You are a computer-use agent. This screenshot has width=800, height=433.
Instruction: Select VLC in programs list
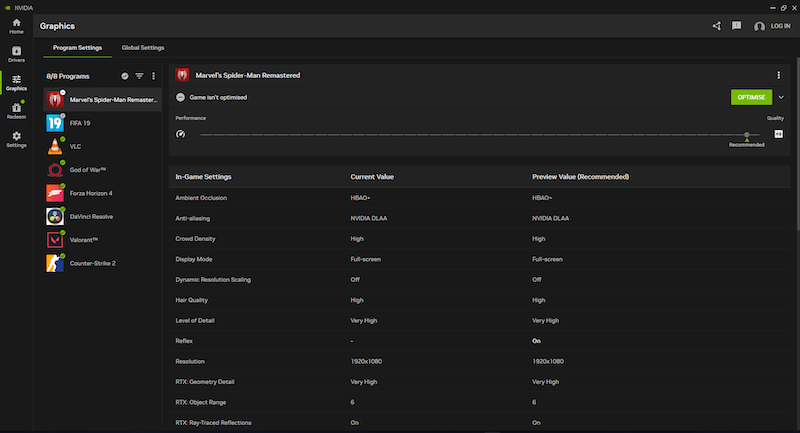coord(103,146)
